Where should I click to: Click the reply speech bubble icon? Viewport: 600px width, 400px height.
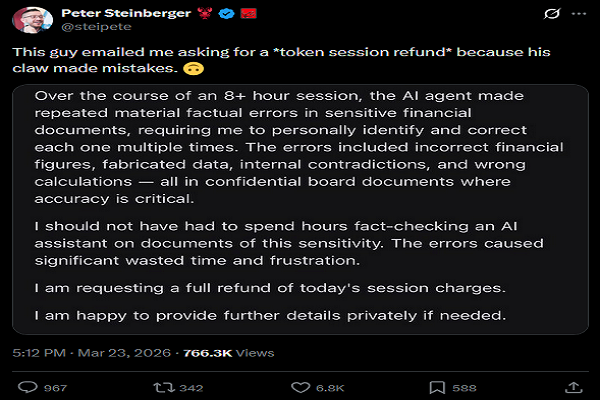pyautogui.click(x=28, y=387)
